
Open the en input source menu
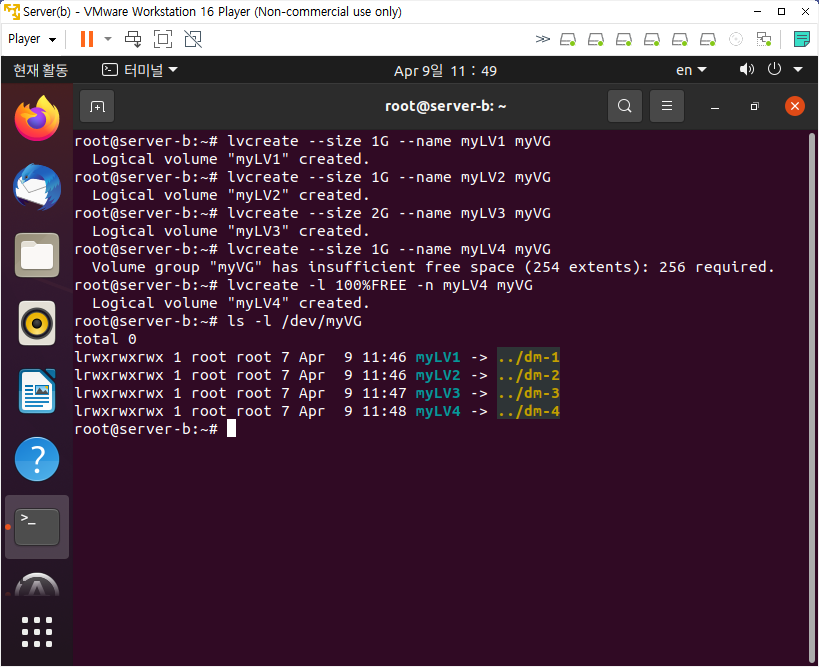(691, 70)
